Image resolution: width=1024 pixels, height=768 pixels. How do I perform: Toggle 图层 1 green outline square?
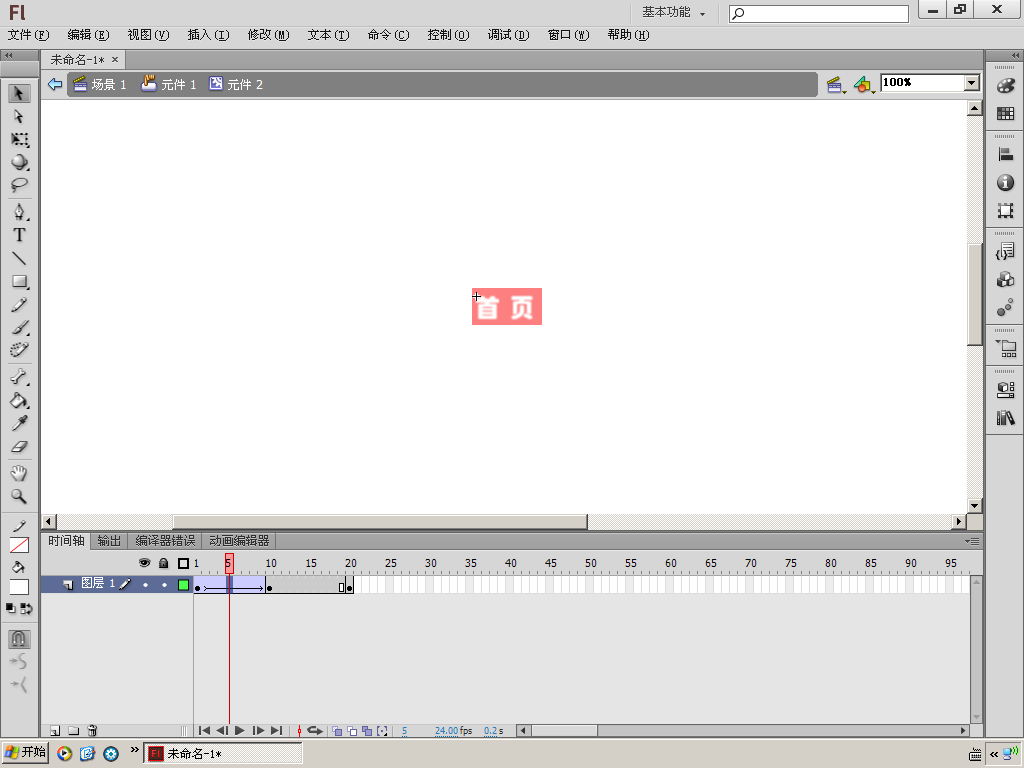(184, 585)
